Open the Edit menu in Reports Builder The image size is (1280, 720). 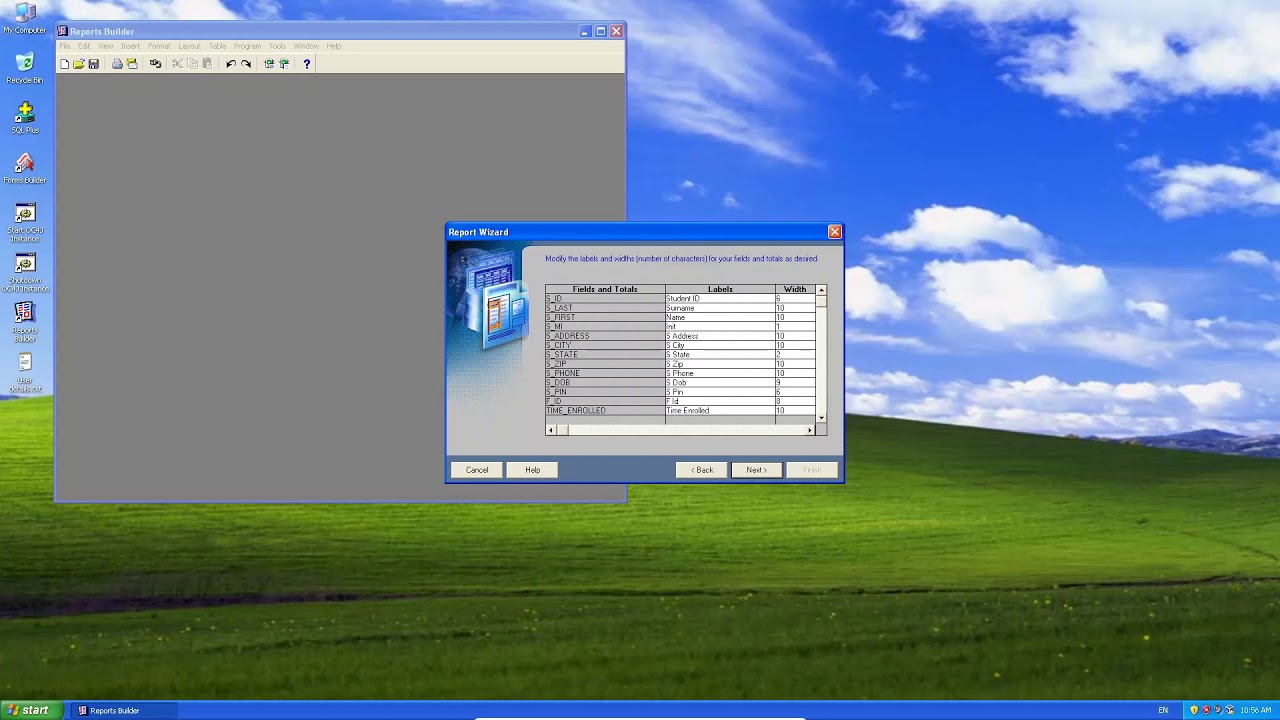pos(84,46)
